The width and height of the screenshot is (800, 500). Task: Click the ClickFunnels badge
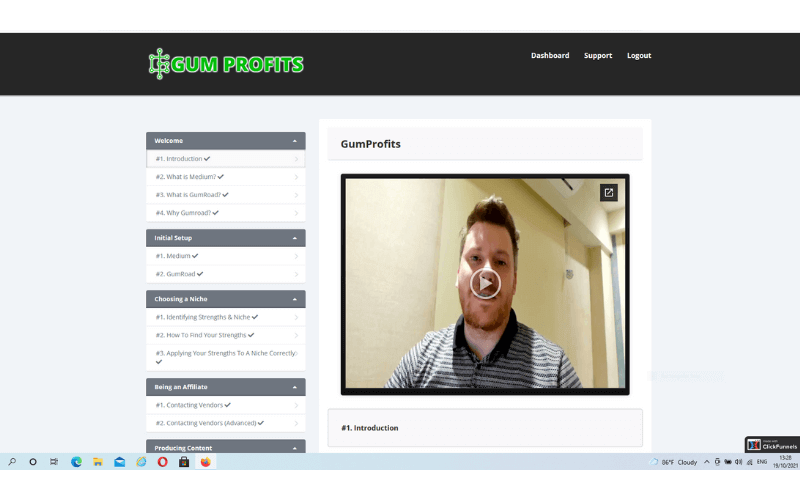(772, 445)
